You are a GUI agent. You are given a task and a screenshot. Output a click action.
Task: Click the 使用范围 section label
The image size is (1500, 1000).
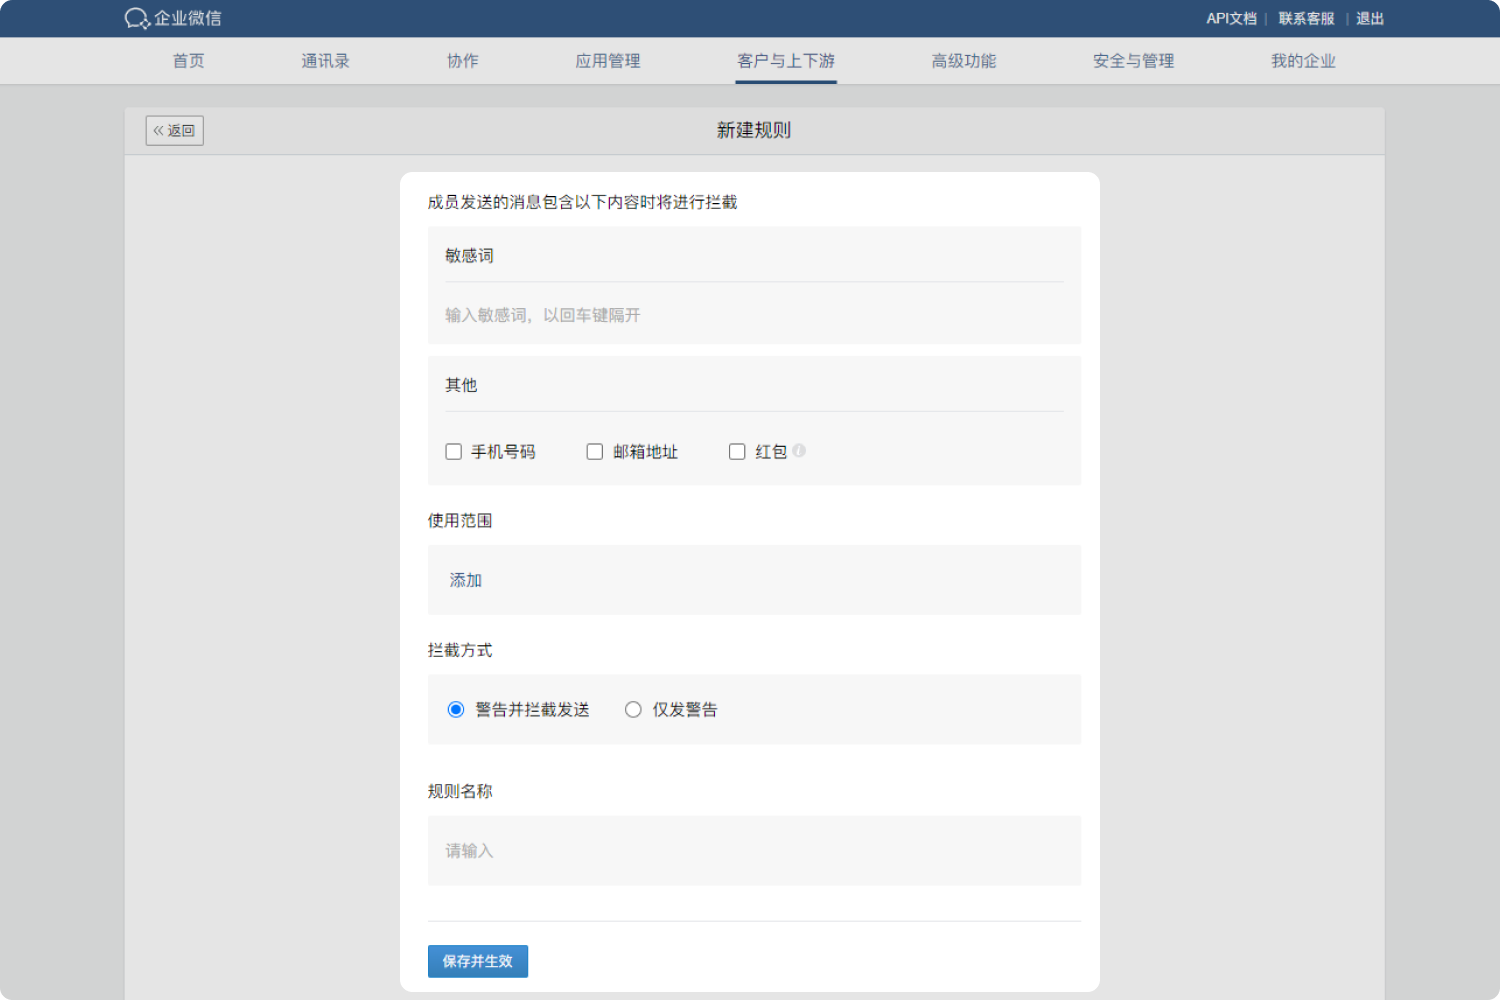coord(460,520)
